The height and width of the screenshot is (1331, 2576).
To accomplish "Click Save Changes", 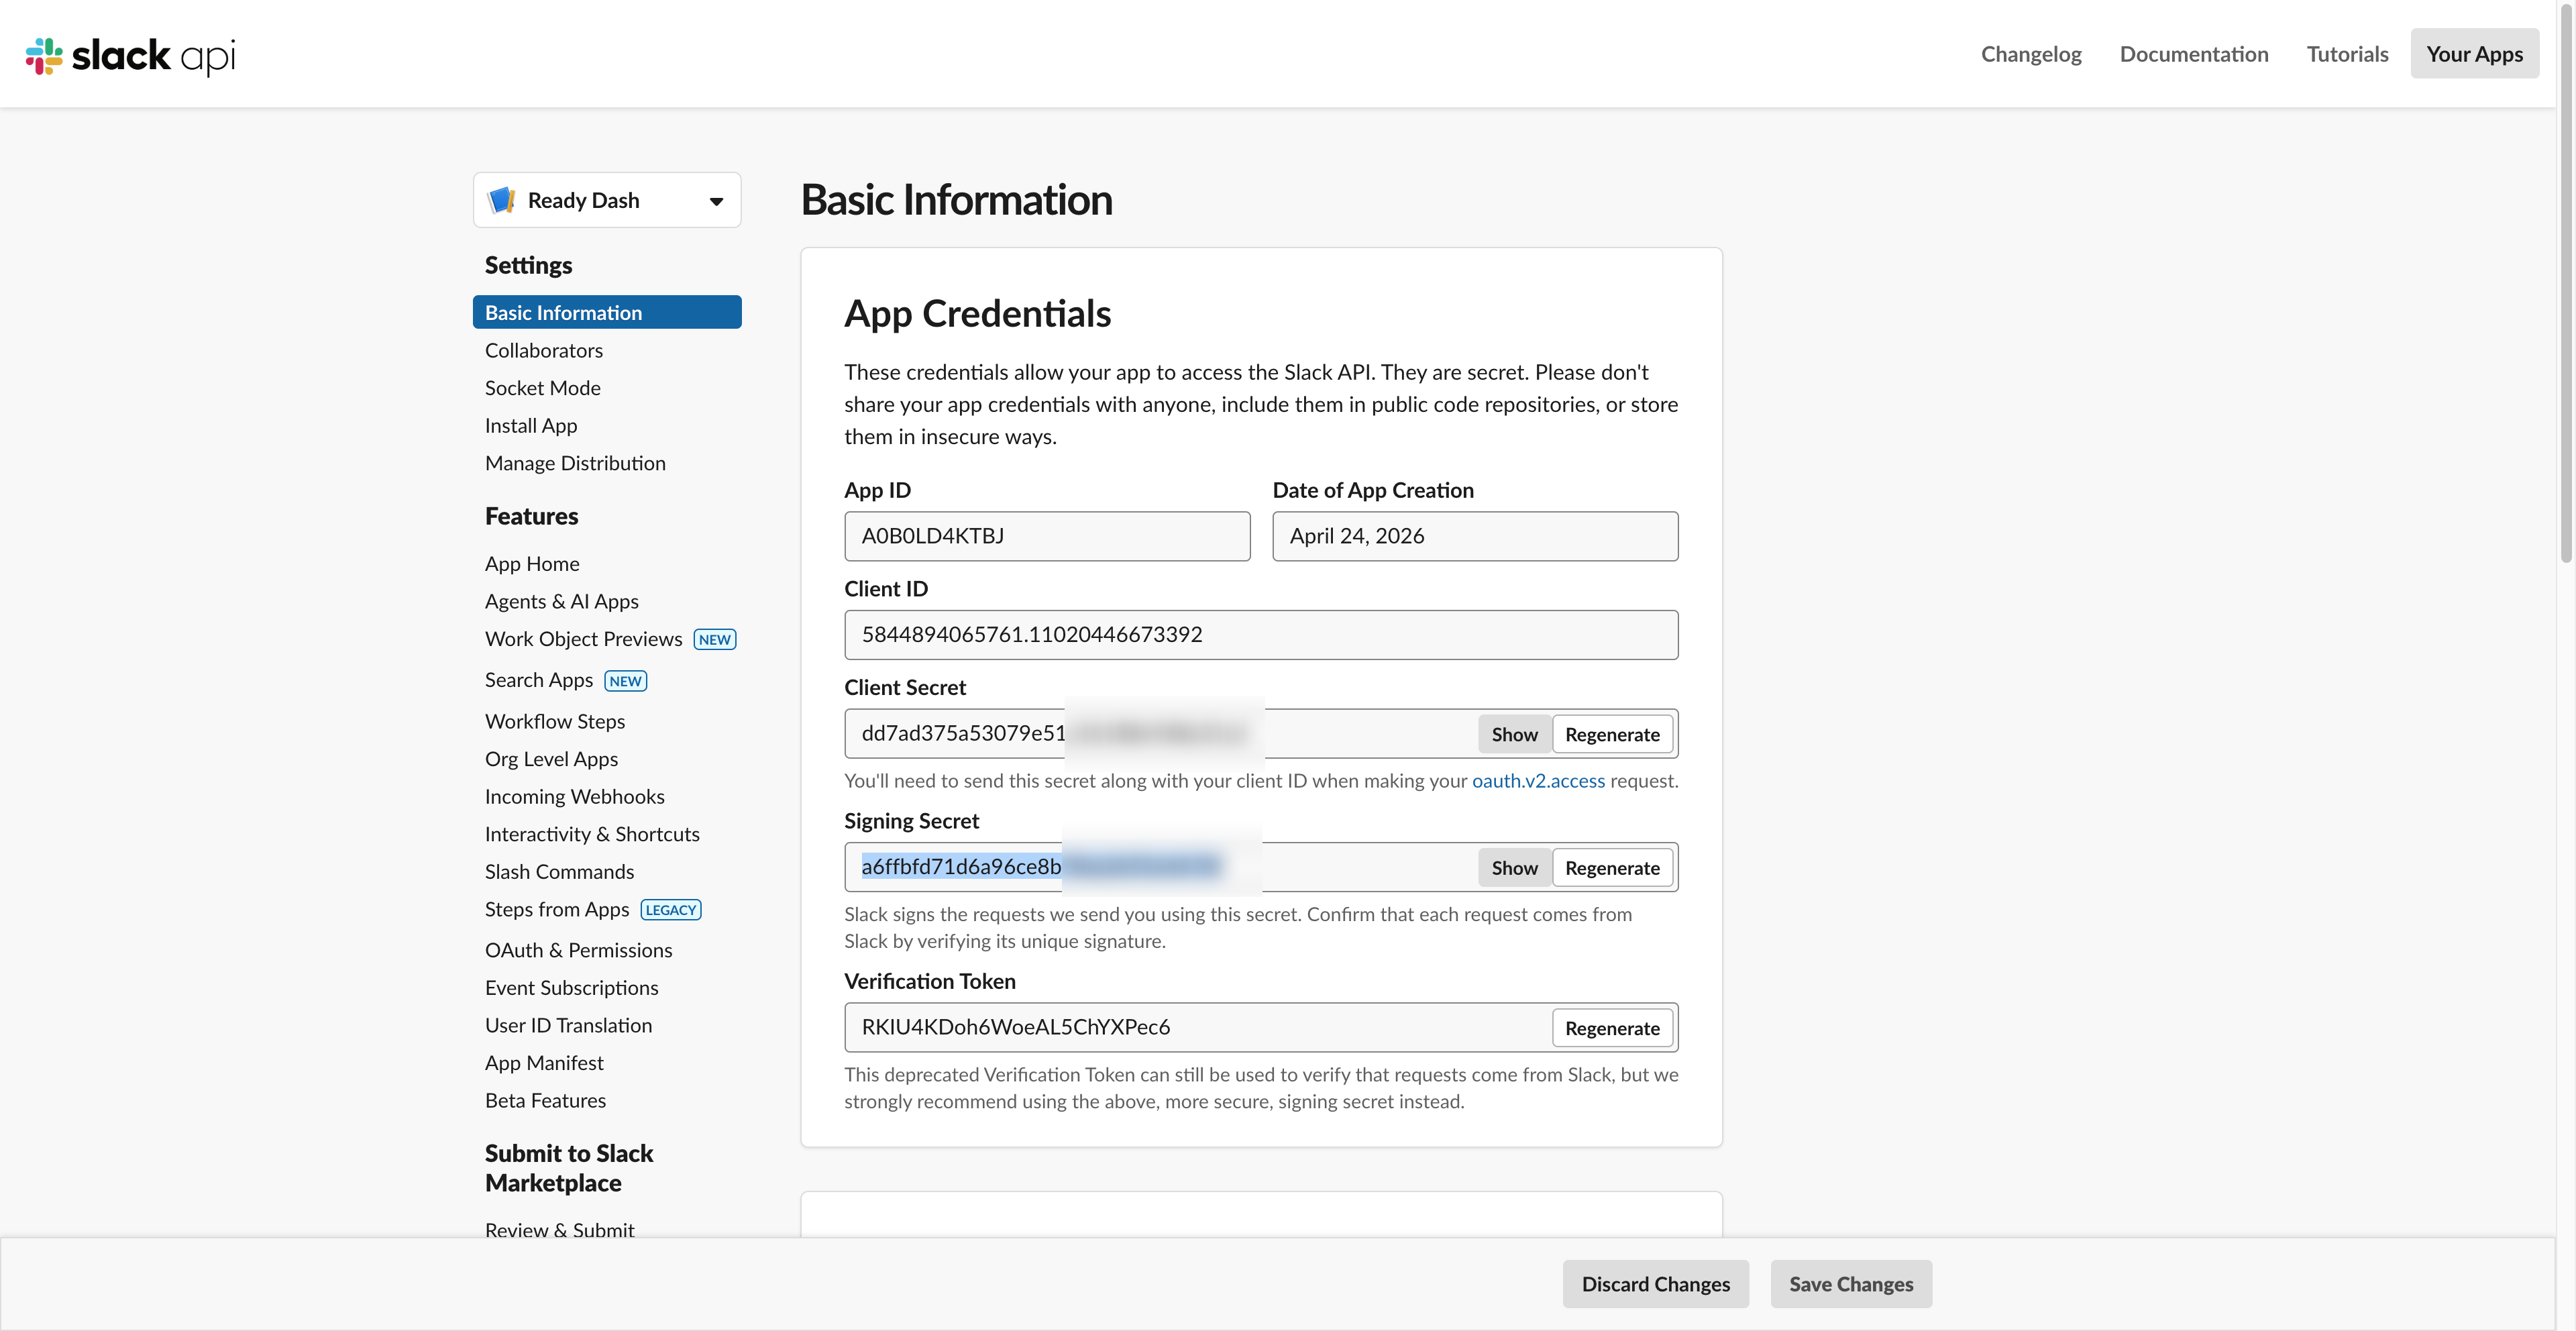I will (1851, 1283).
